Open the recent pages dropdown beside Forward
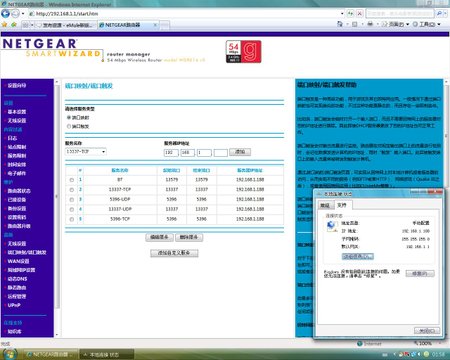 [23, 14]
